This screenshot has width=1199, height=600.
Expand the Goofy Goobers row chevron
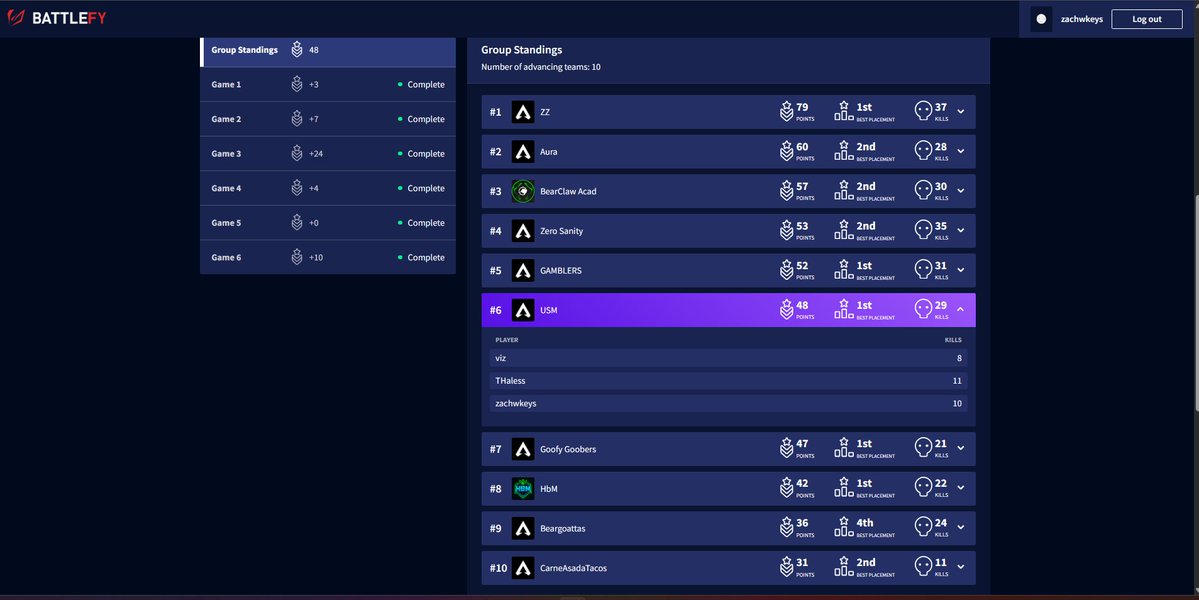click(960, 449)
